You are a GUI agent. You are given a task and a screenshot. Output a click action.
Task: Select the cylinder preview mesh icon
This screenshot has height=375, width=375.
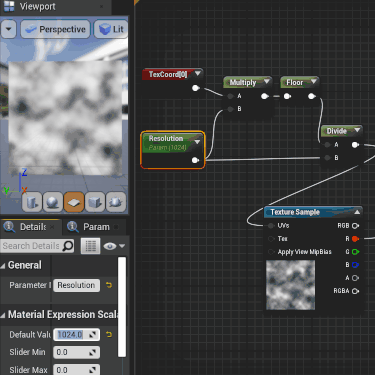click(x=32, y=202)
